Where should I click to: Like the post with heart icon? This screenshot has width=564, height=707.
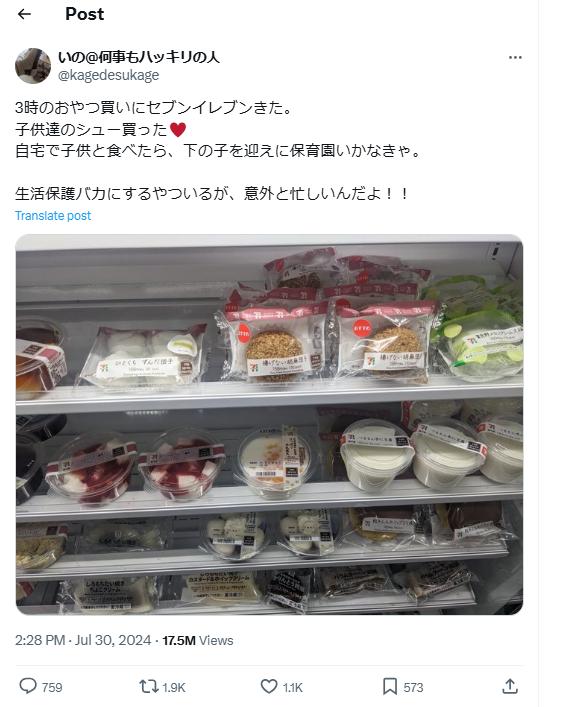point(269,686)
